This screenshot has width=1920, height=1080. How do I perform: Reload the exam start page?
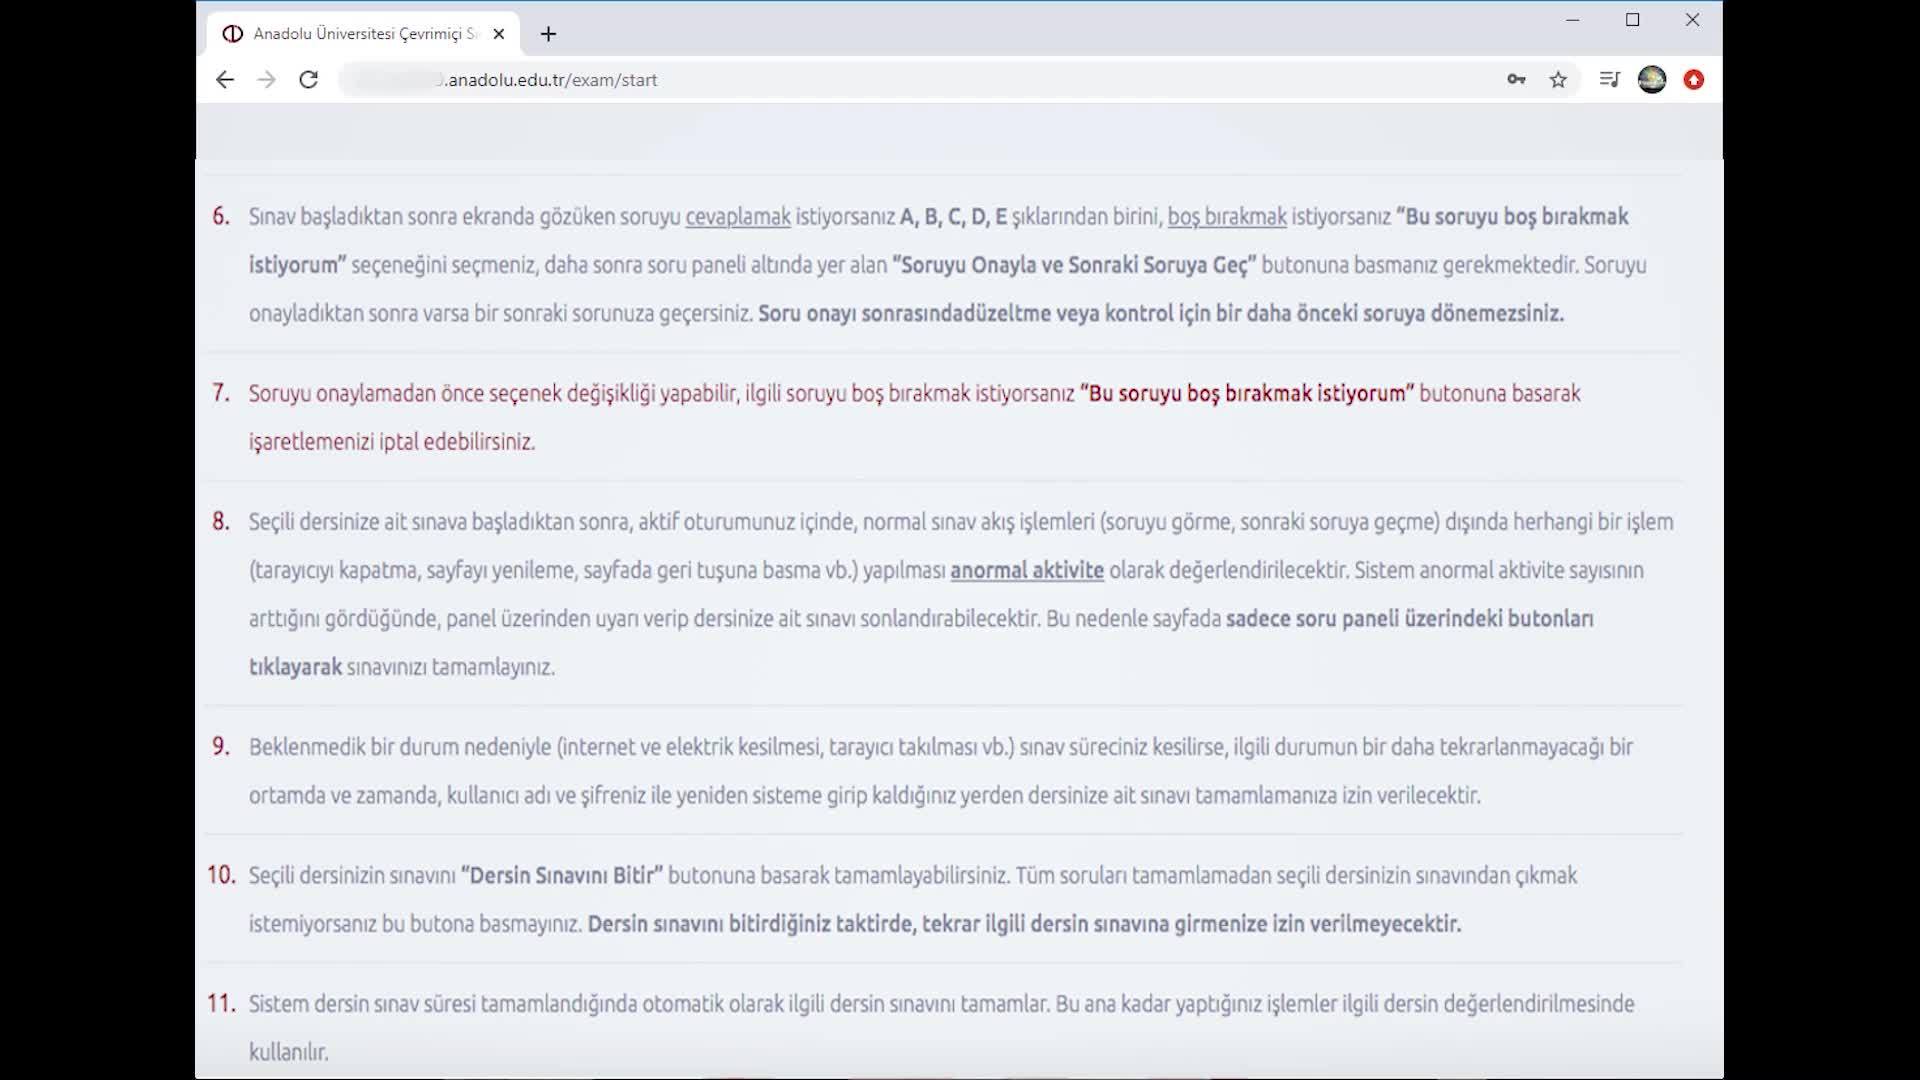pyautogui.click(x=309, y=80)
